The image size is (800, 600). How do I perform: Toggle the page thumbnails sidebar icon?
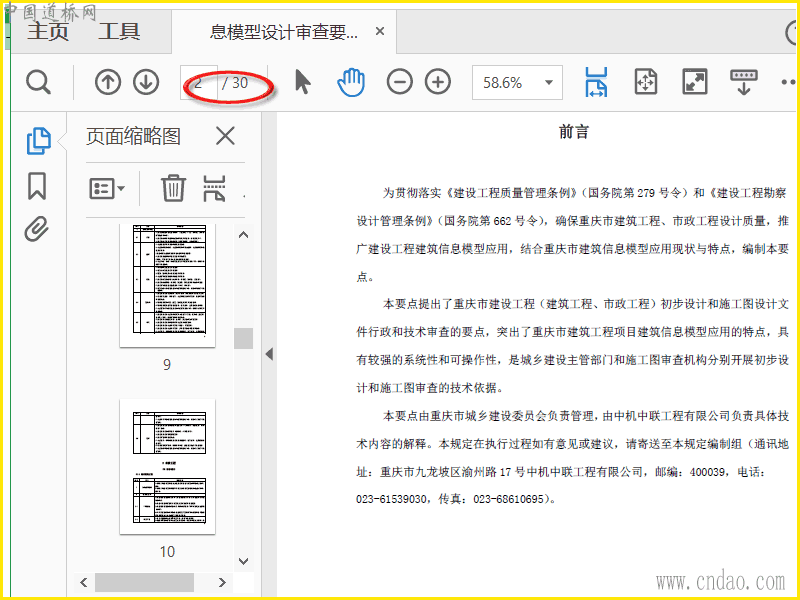[x=38, y=141]
